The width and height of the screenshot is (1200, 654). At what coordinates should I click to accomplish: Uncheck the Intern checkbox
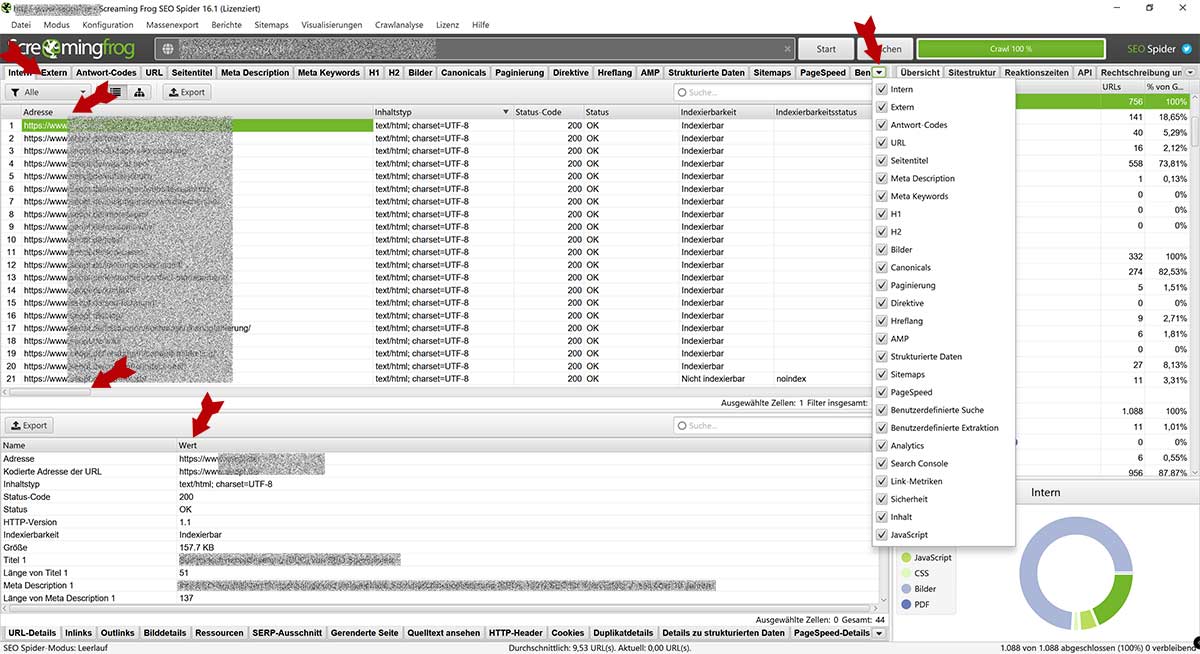pos(881,89)
